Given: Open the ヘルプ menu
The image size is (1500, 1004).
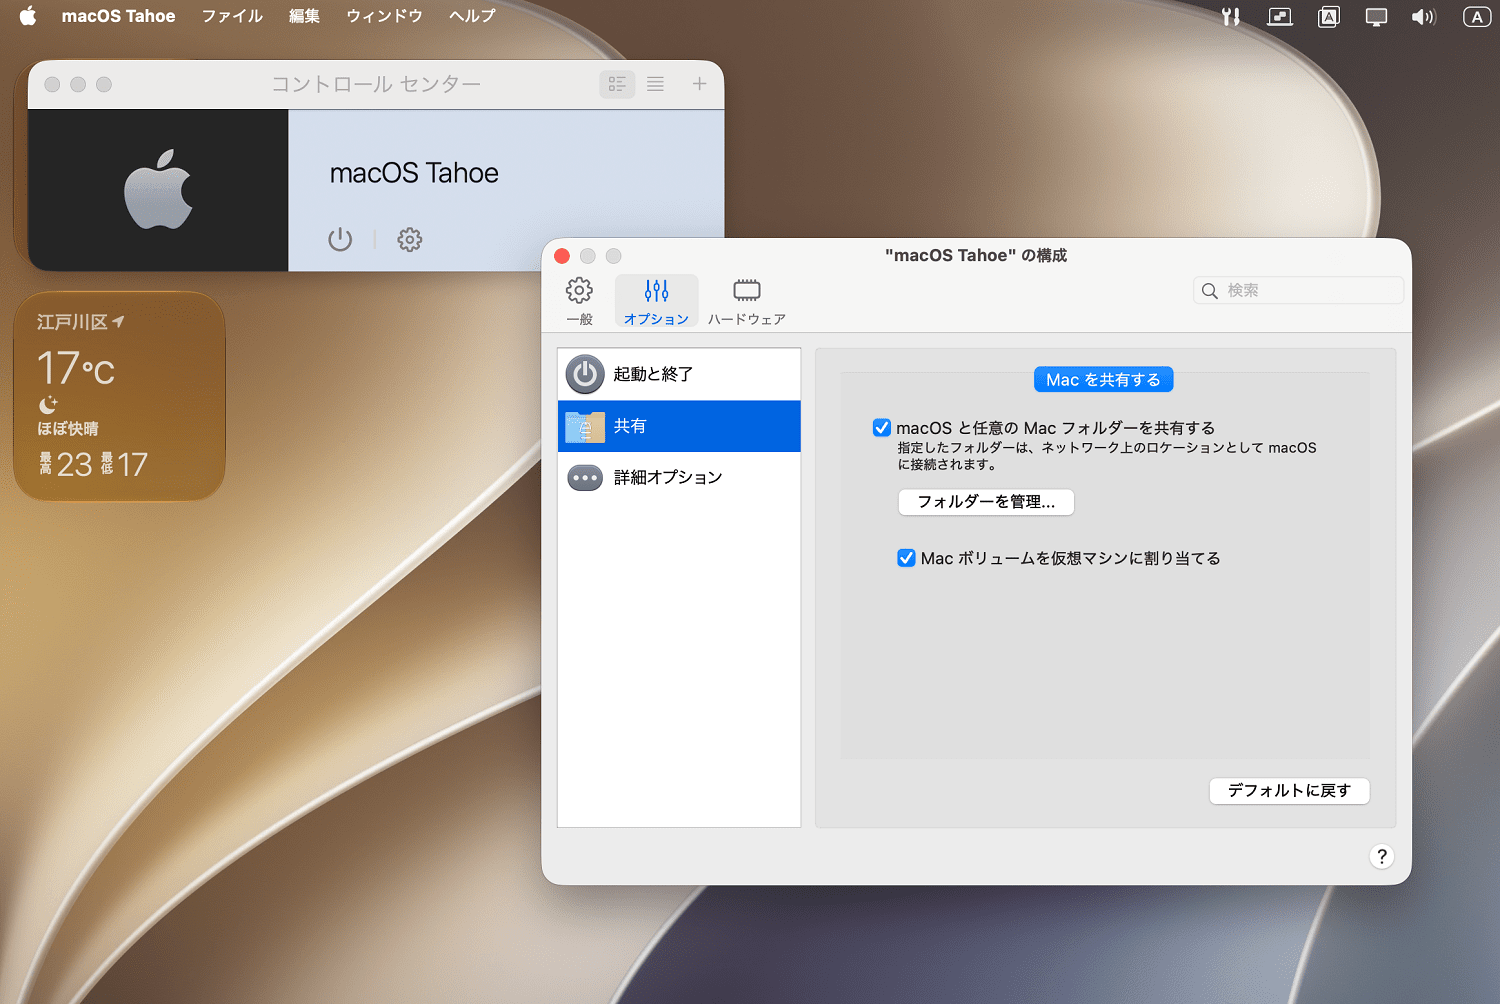Looking at the screenshot, I should tap(472, 16).
